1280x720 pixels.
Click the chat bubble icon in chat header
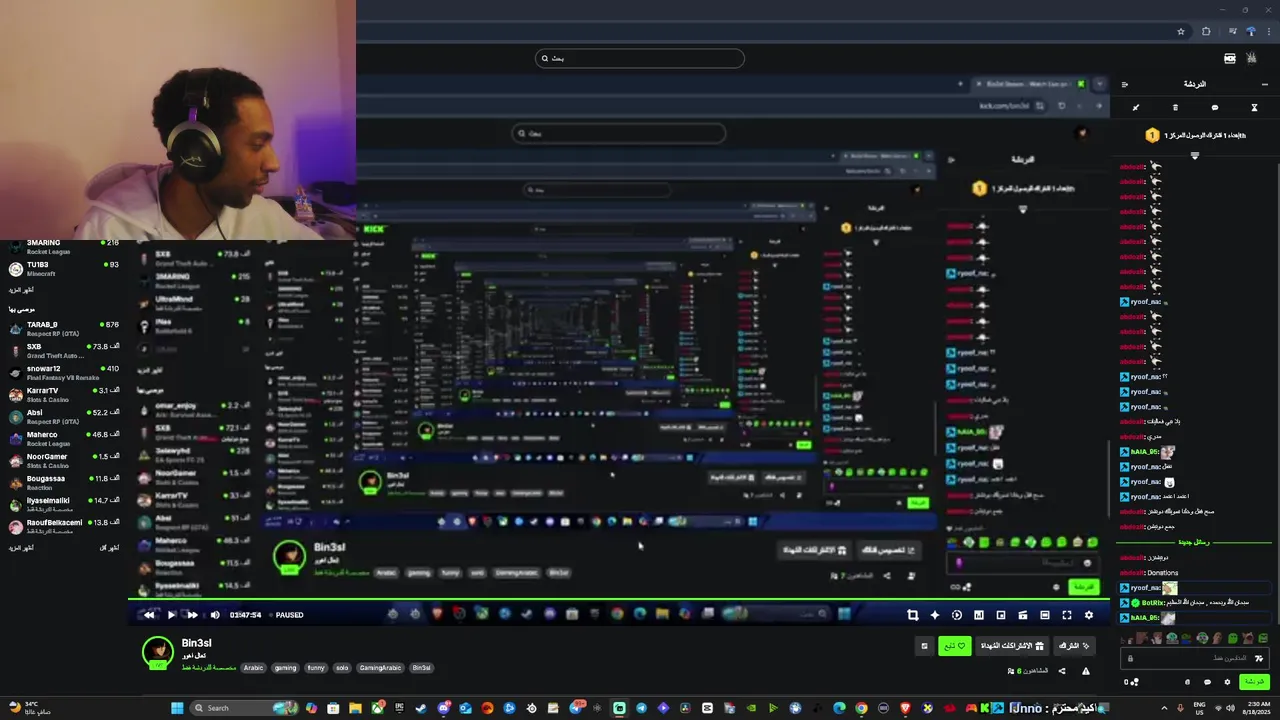(x=1215, y=107)
